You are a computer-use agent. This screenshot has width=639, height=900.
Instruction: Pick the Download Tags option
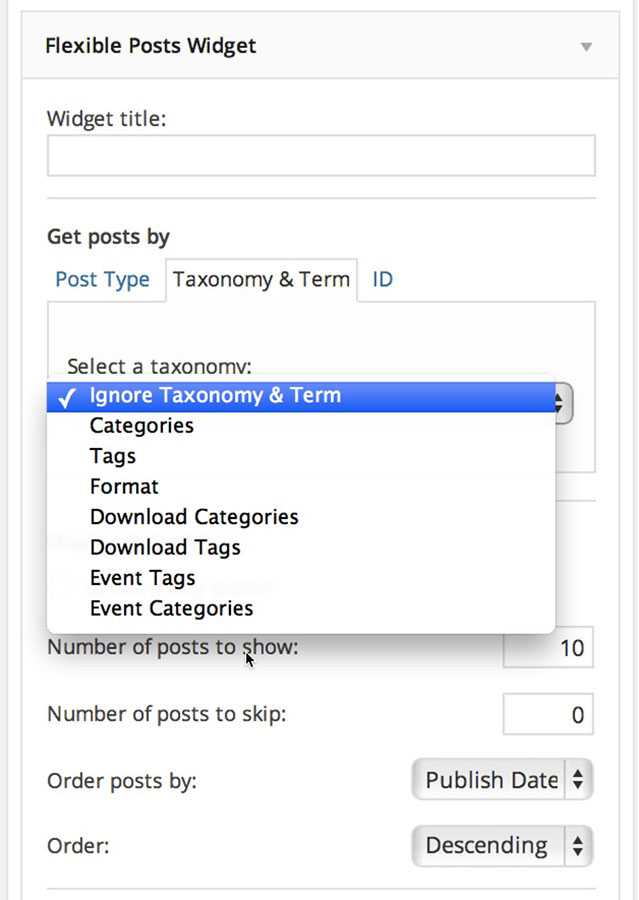point(165,548)
